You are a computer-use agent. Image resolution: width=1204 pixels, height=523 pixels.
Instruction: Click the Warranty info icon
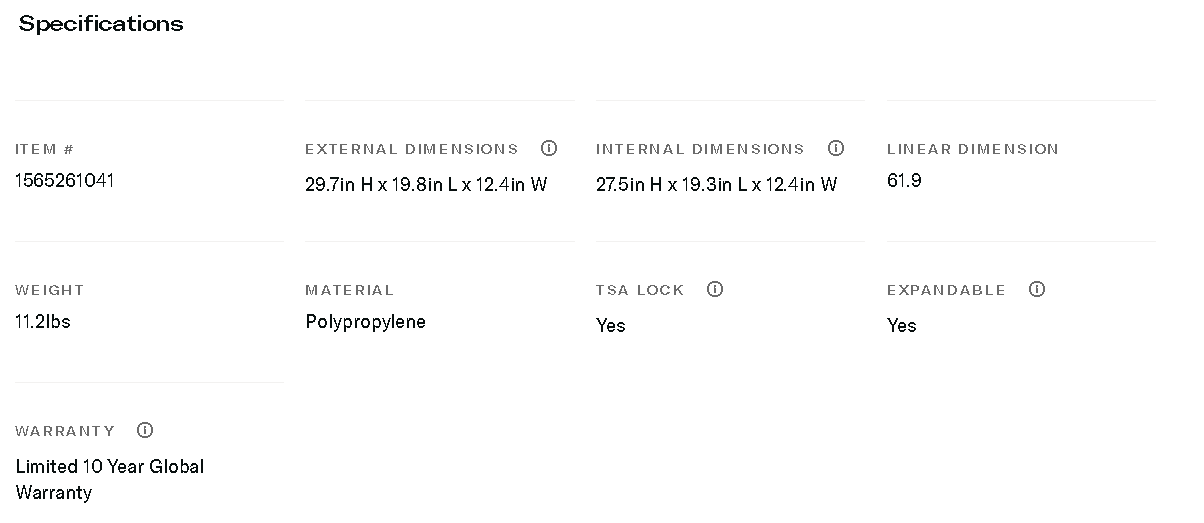(145, 430)
